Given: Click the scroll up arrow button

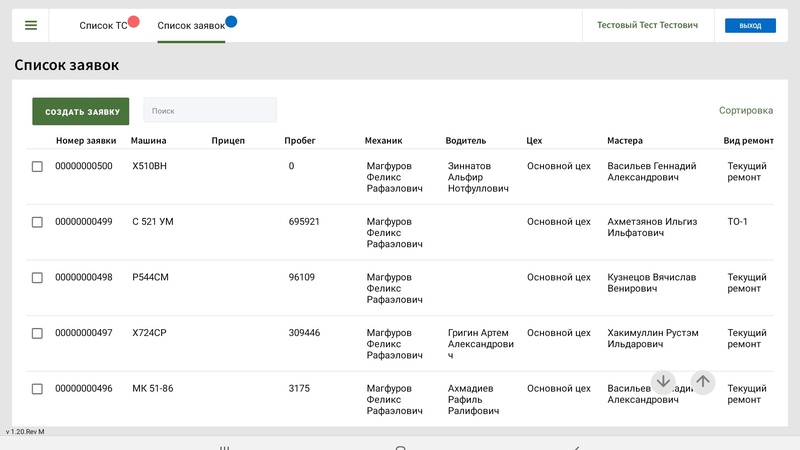Looking at the screenshot, I should point(703,382).
